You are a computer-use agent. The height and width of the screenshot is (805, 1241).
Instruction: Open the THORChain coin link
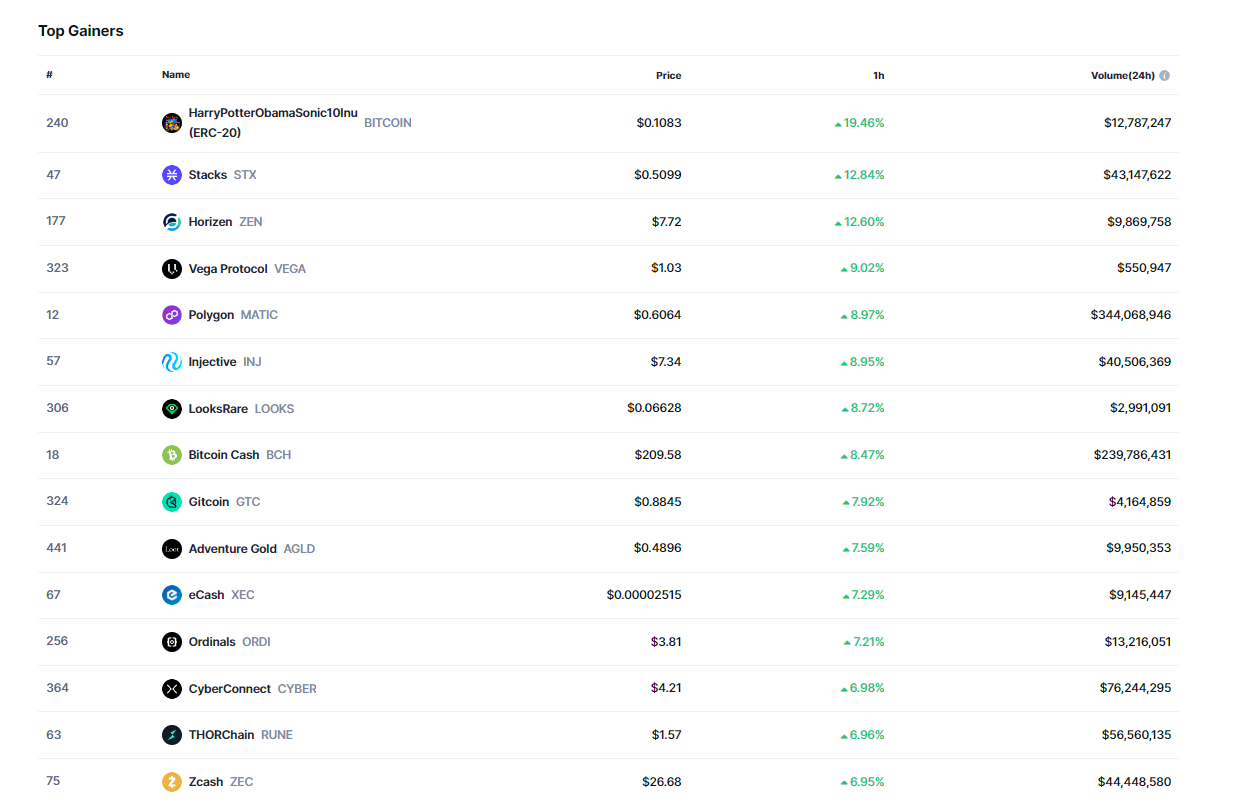(221, 735)
